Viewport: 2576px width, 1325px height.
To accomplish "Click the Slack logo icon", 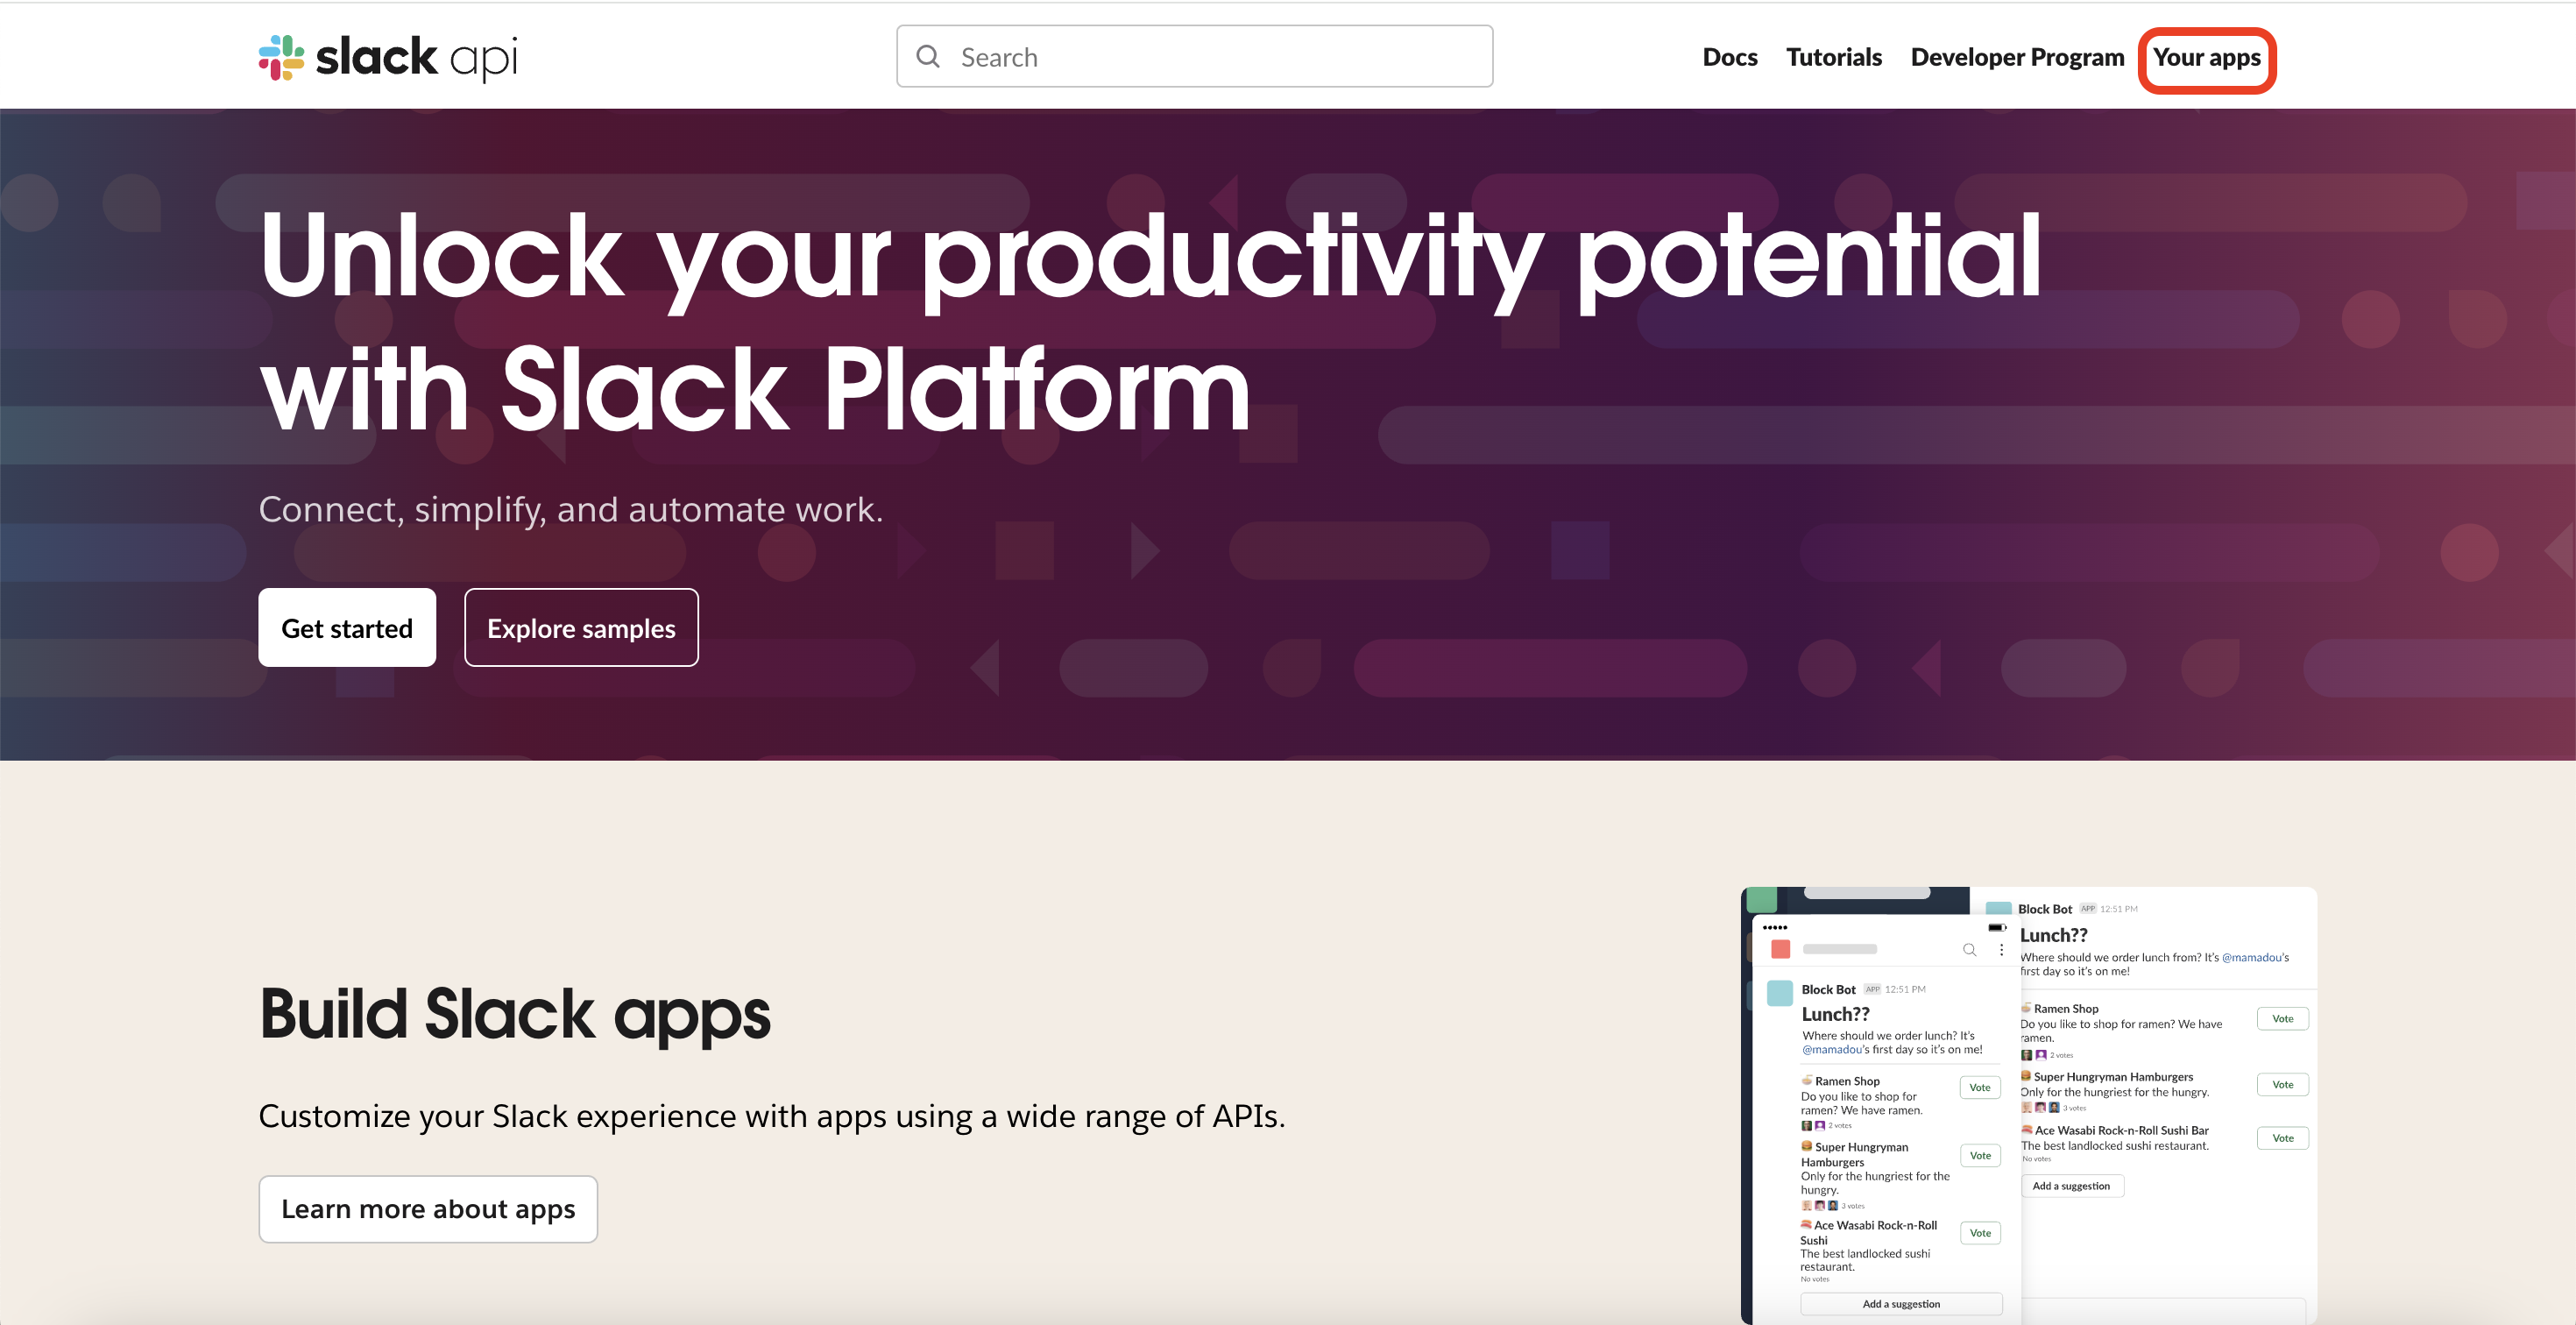I will [x=281, y=57].
